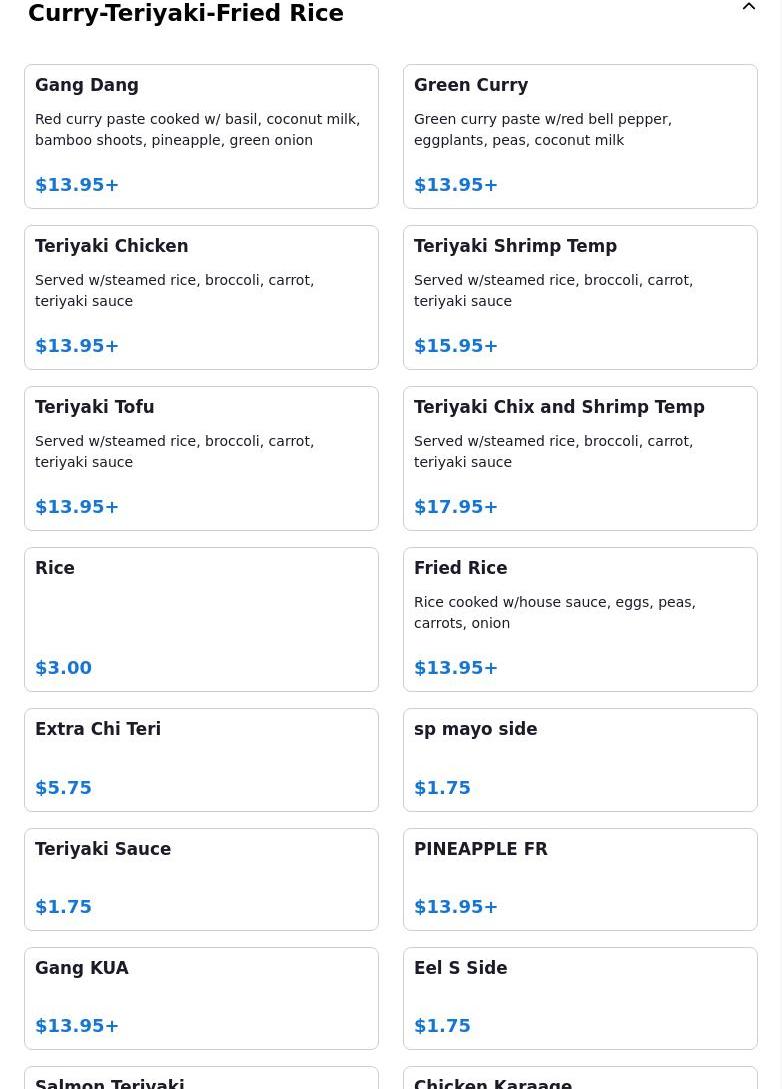Choose Teriyaki Chicken from the menu

(x=201, y=297)
